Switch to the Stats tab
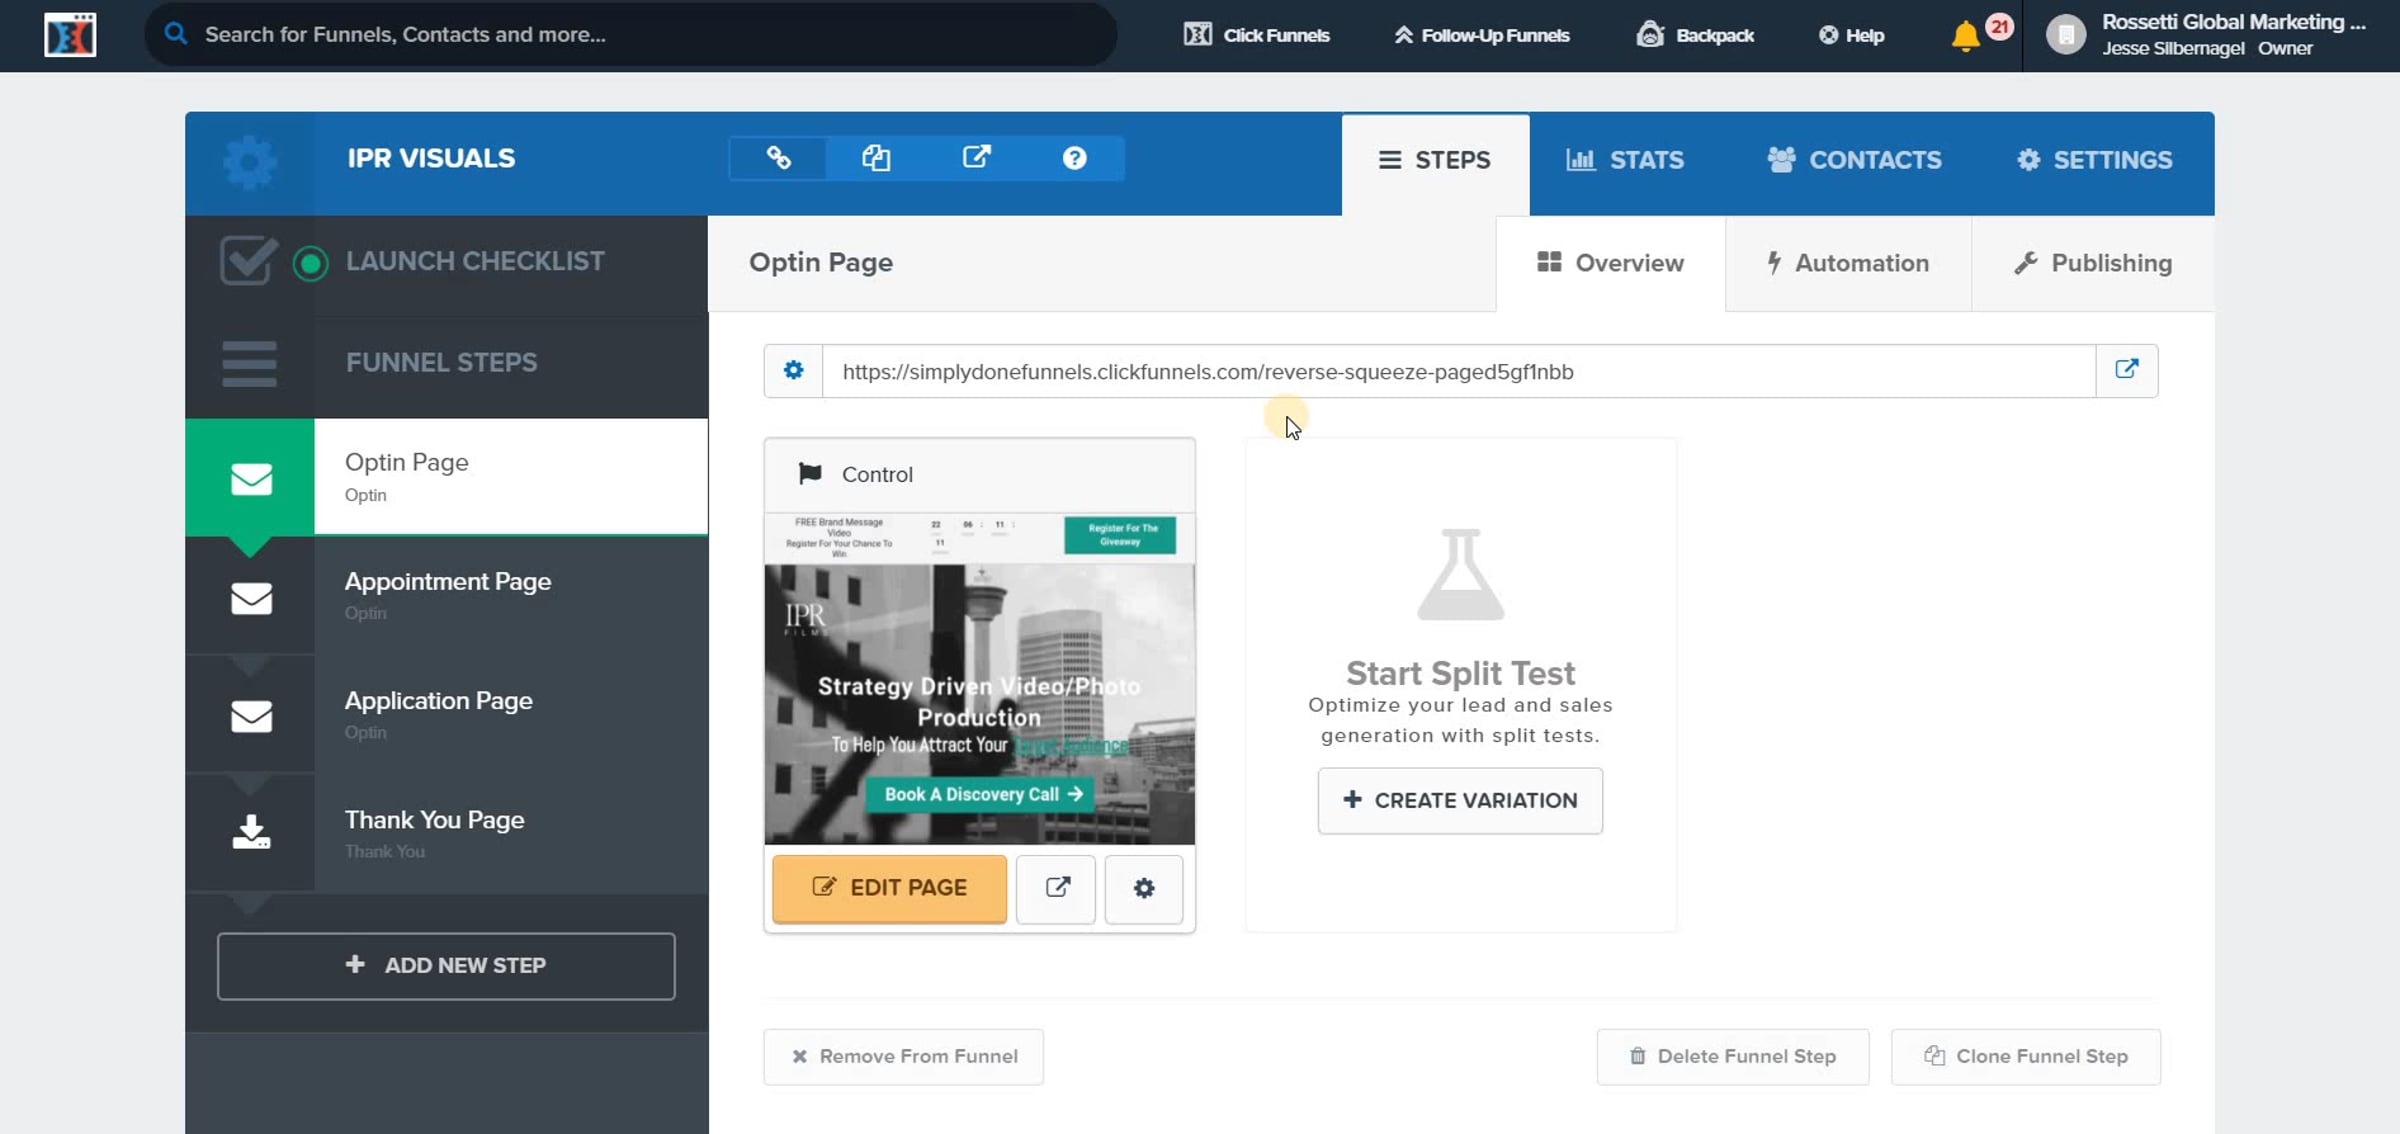This screenshot has height=1134, width=2400. pyautogui.click(x=1625, y=160)
